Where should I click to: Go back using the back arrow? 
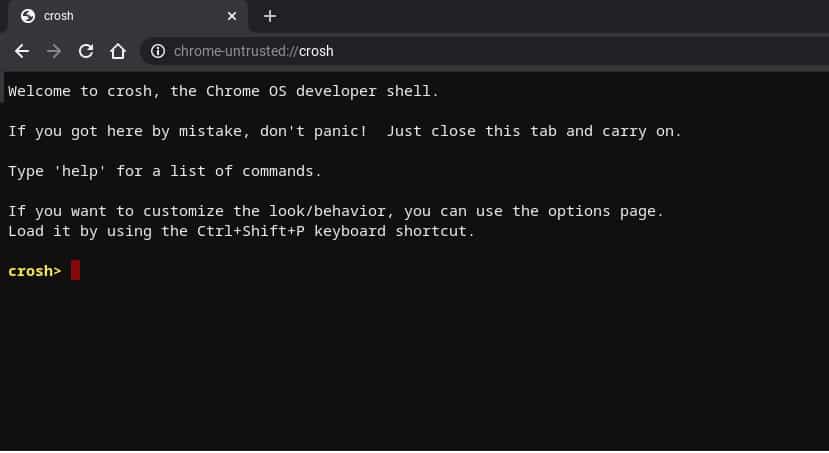(x=22, y=51)
